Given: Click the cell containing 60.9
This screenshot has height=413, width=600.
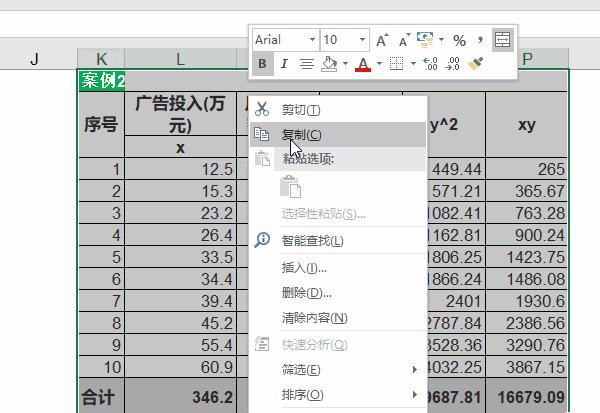Looking at the screenshot, I should pos(180,367).
